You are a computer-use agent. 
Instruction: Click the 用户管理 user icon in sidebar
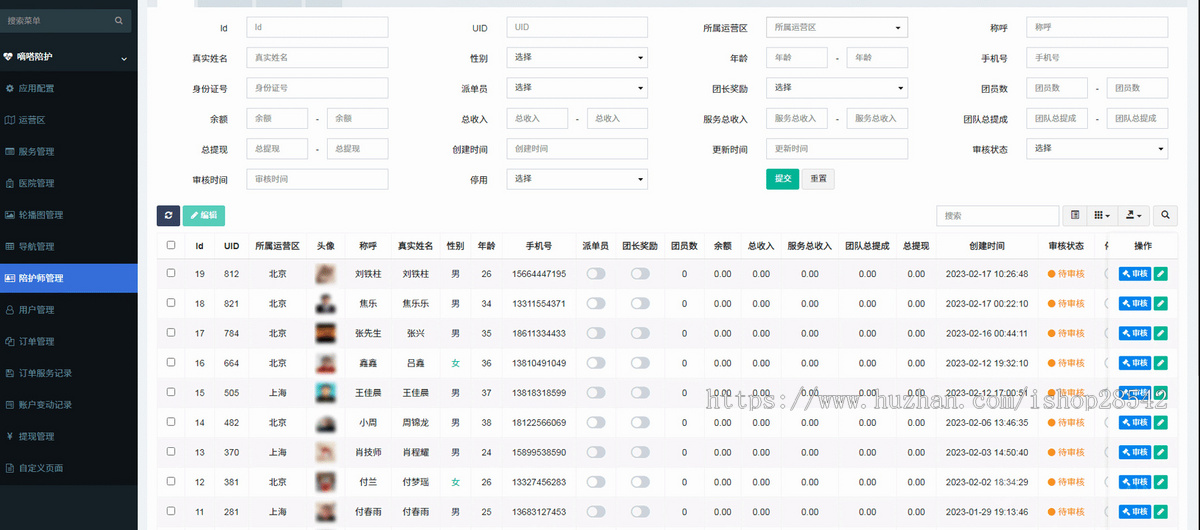pyautogui.click(x=10, y=310)
